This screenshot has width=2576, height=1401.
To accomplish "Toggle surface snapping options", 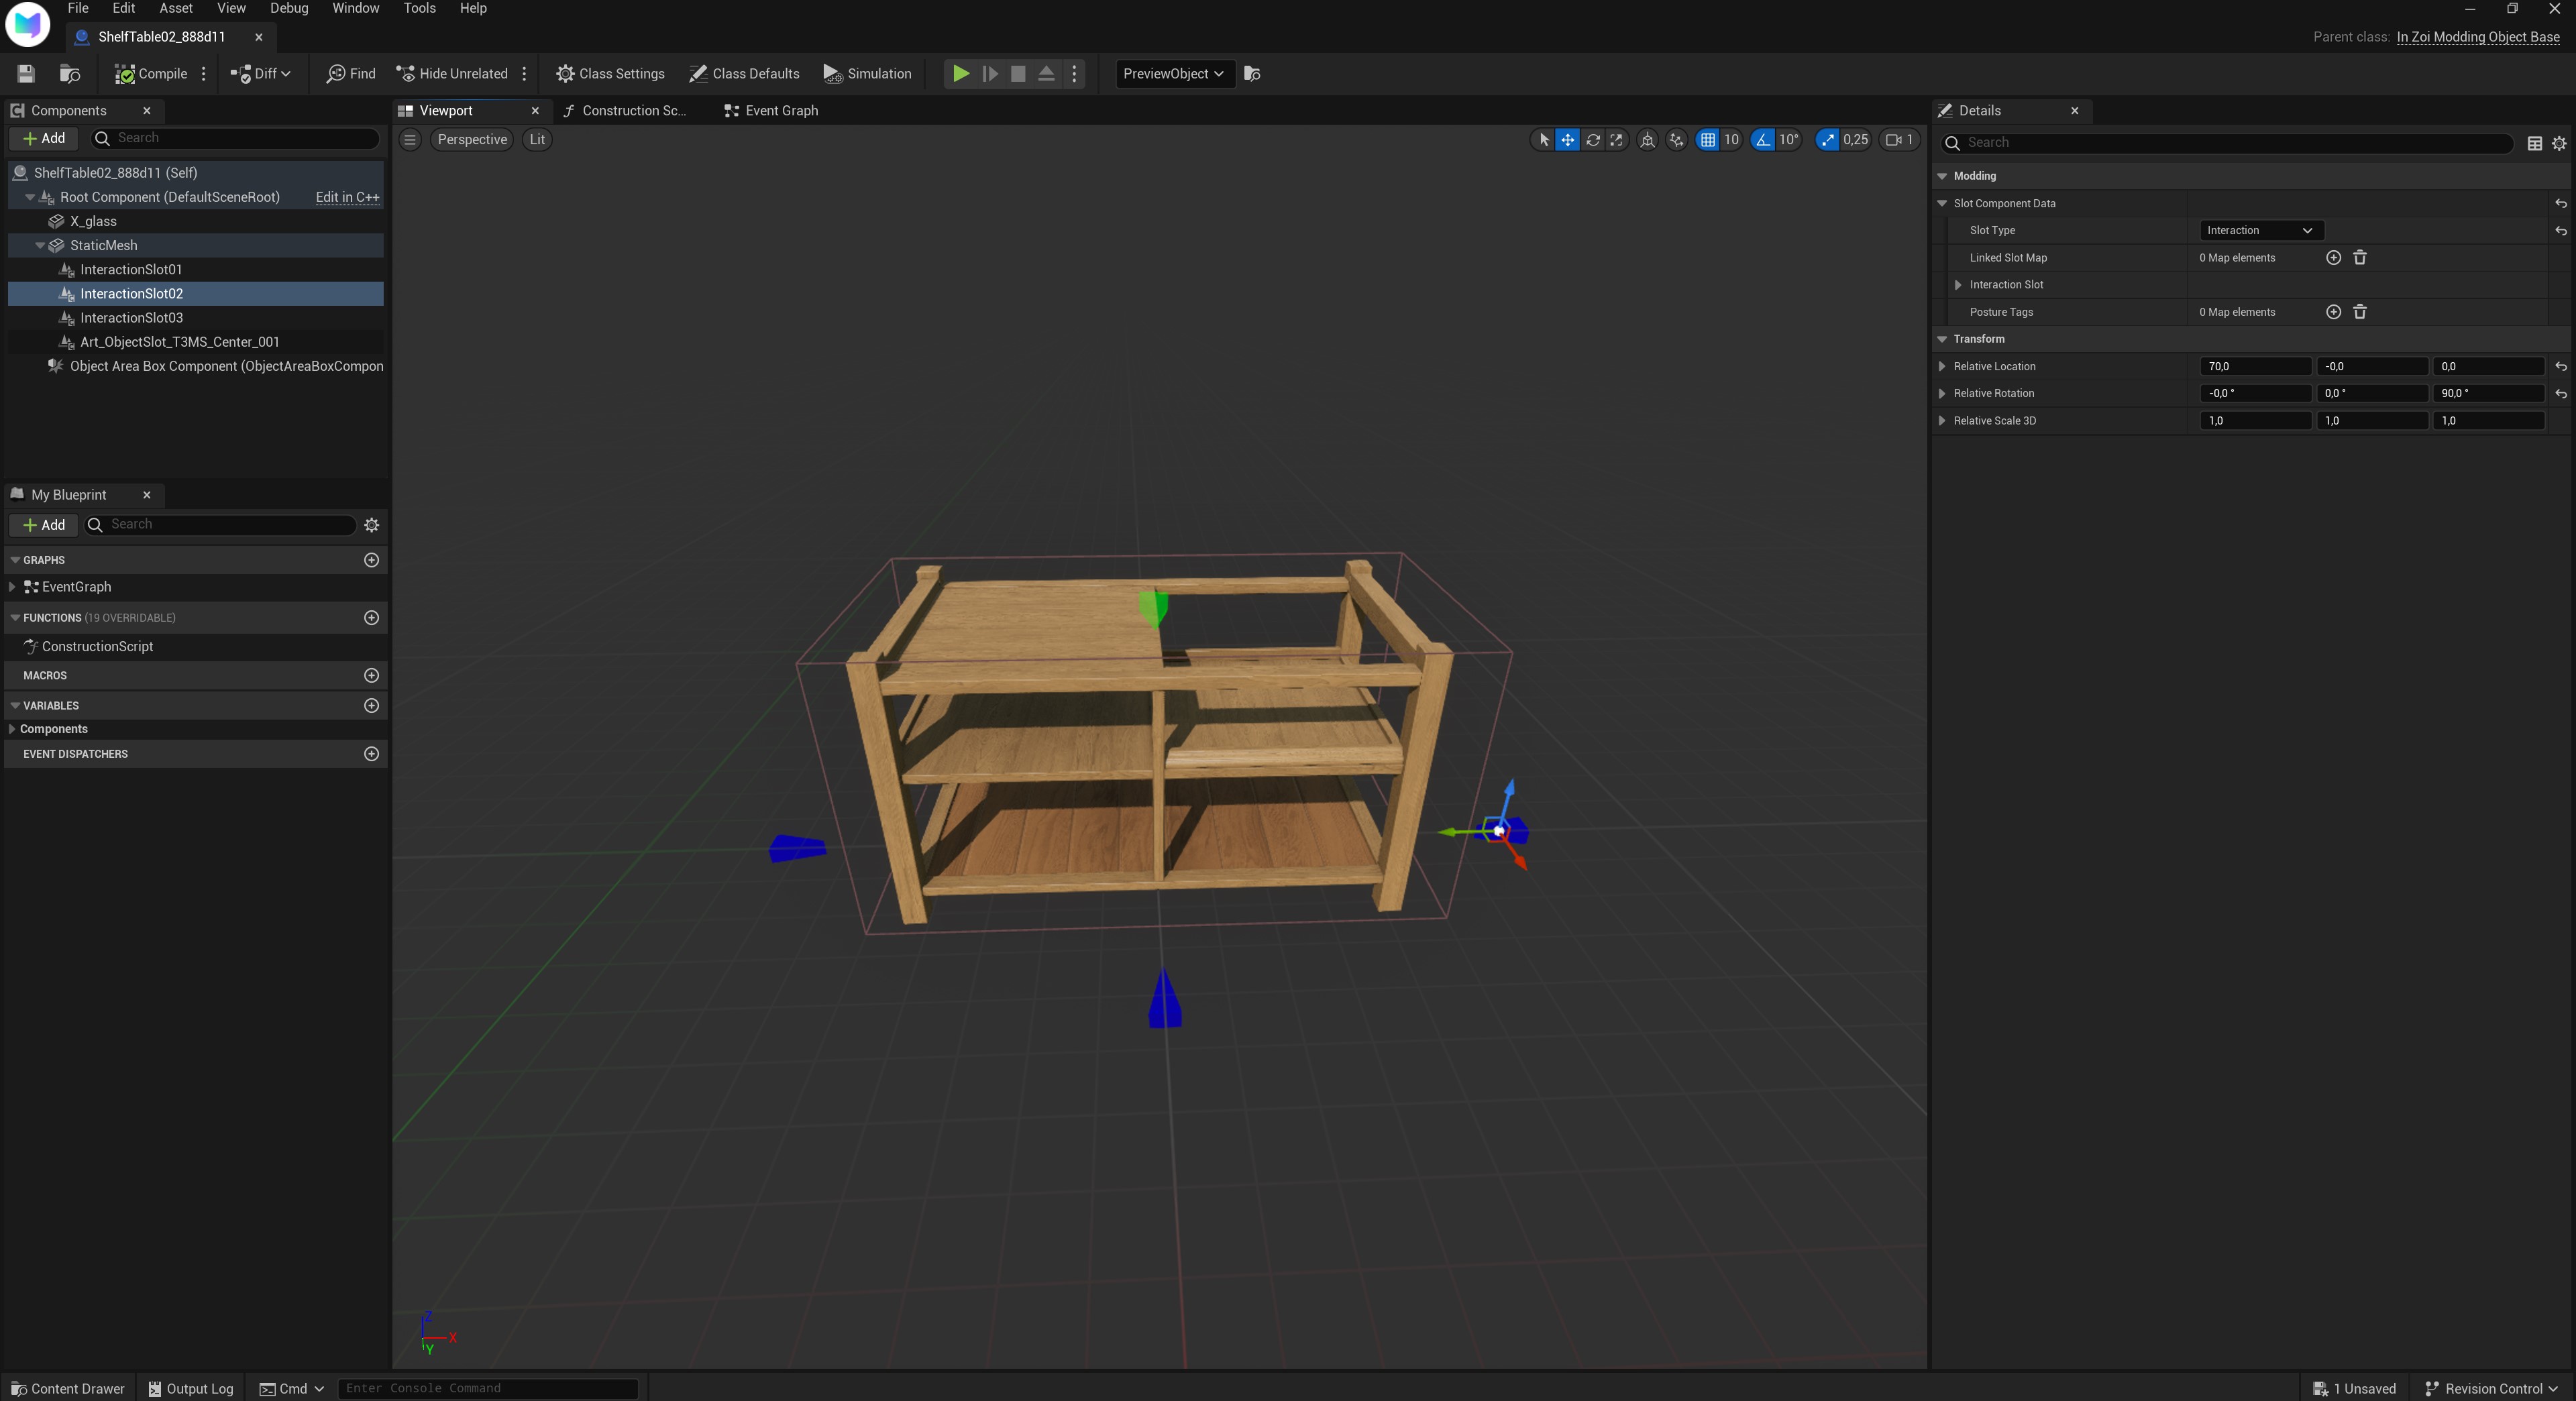I will coord(1676,139).
